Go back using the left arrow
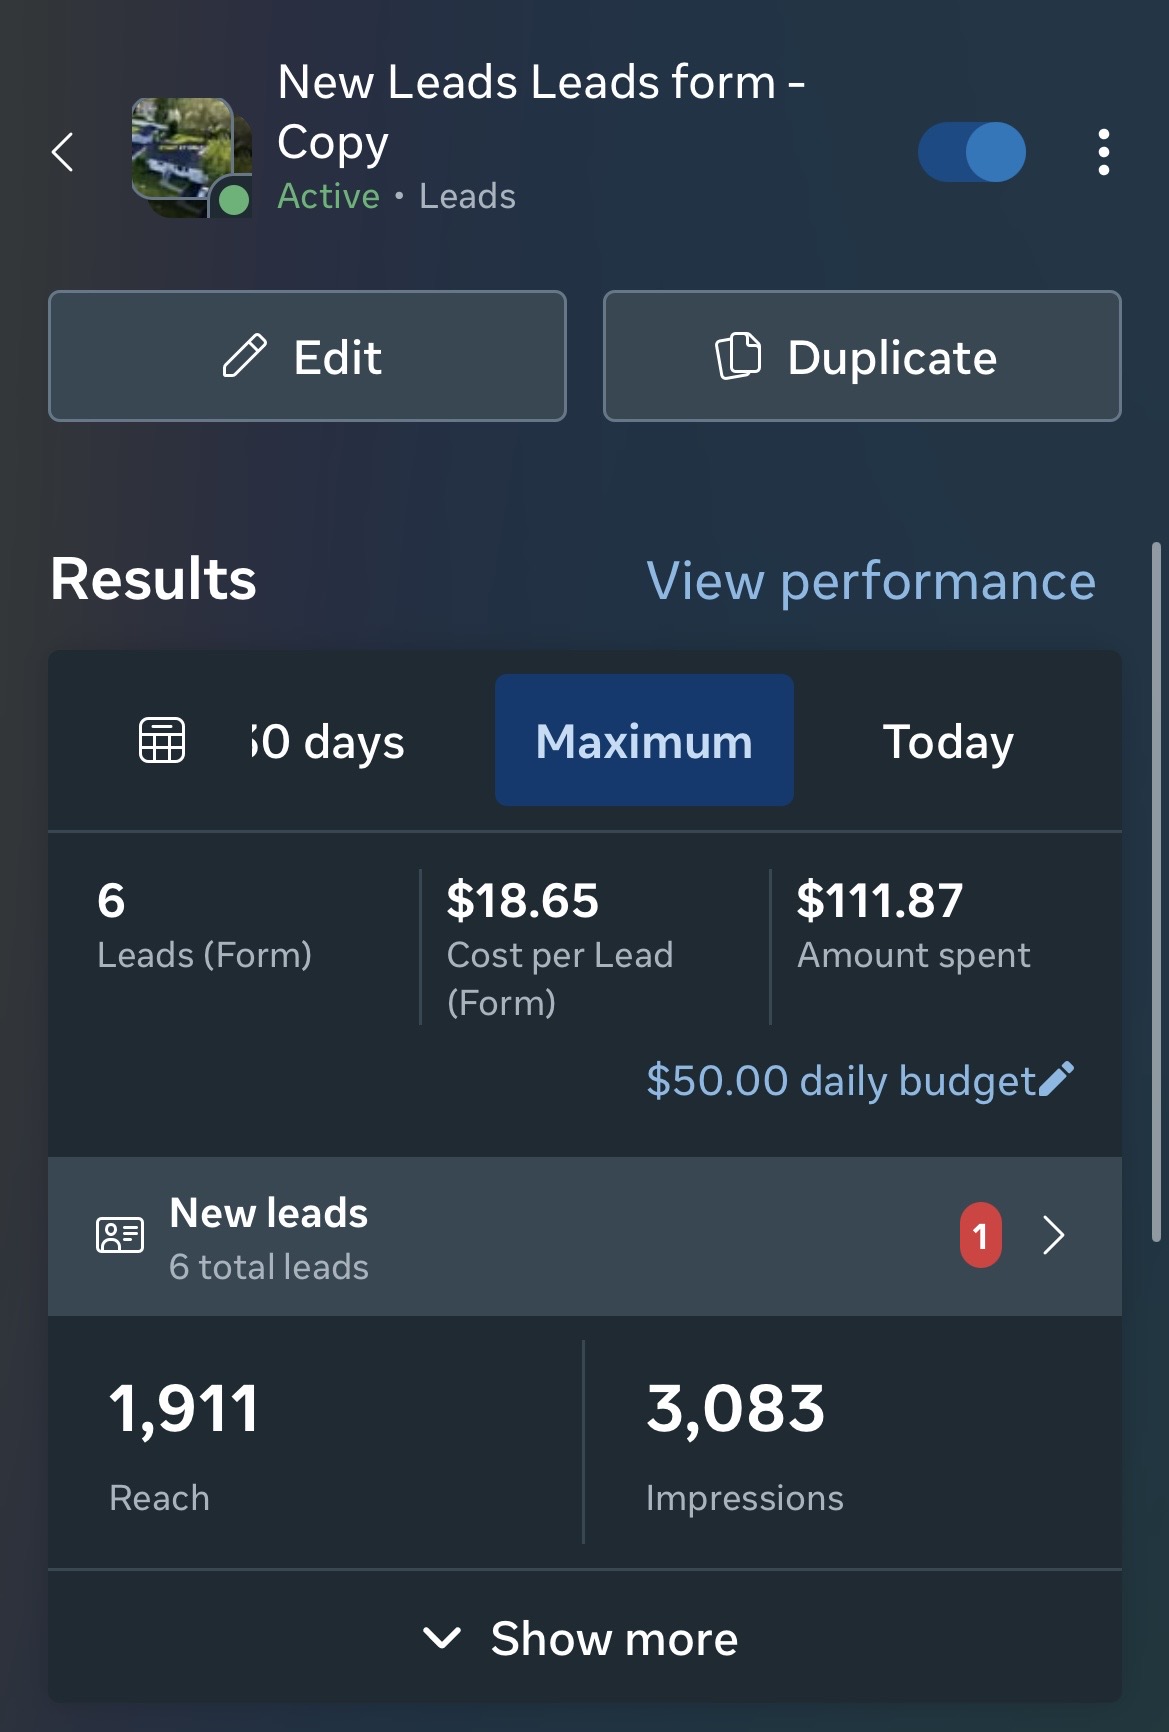This screenshot has width=1169, height=1732. pos(62,152)
